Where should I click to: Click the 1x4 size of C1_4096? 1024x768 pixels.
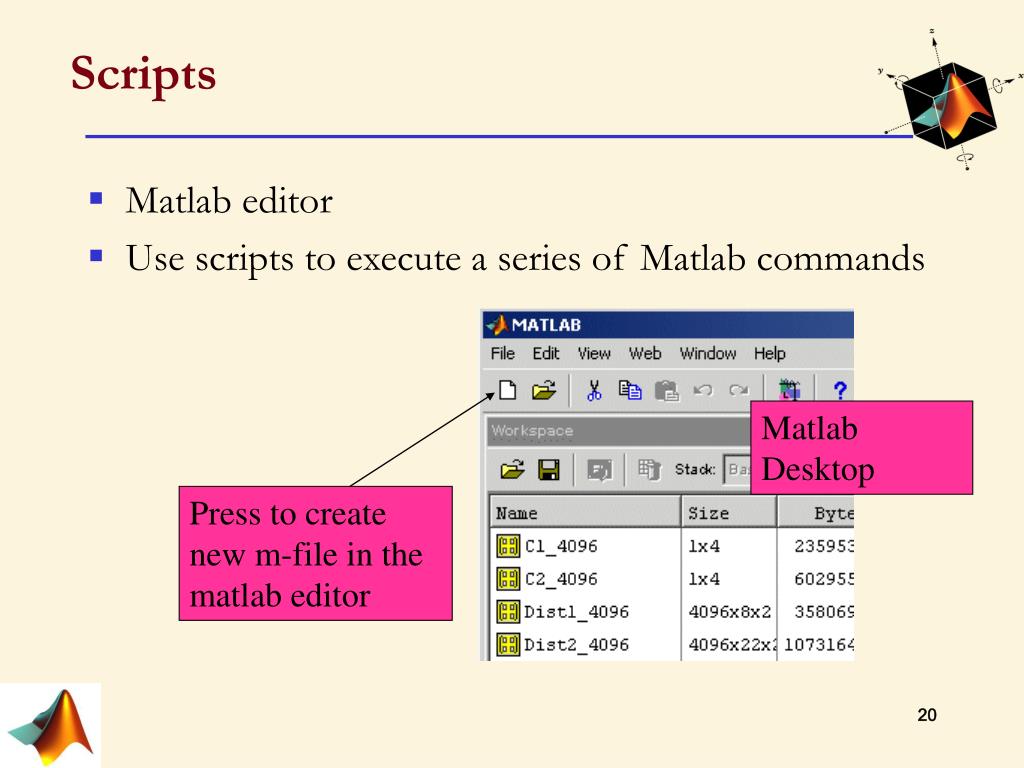click(704, 546)
